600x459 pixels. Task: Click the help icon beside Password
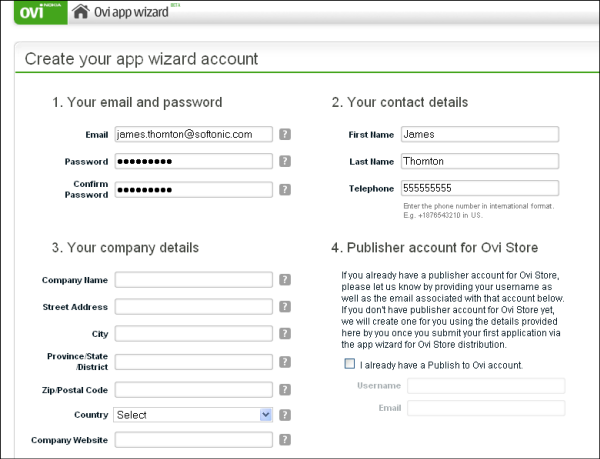point(285,161)
